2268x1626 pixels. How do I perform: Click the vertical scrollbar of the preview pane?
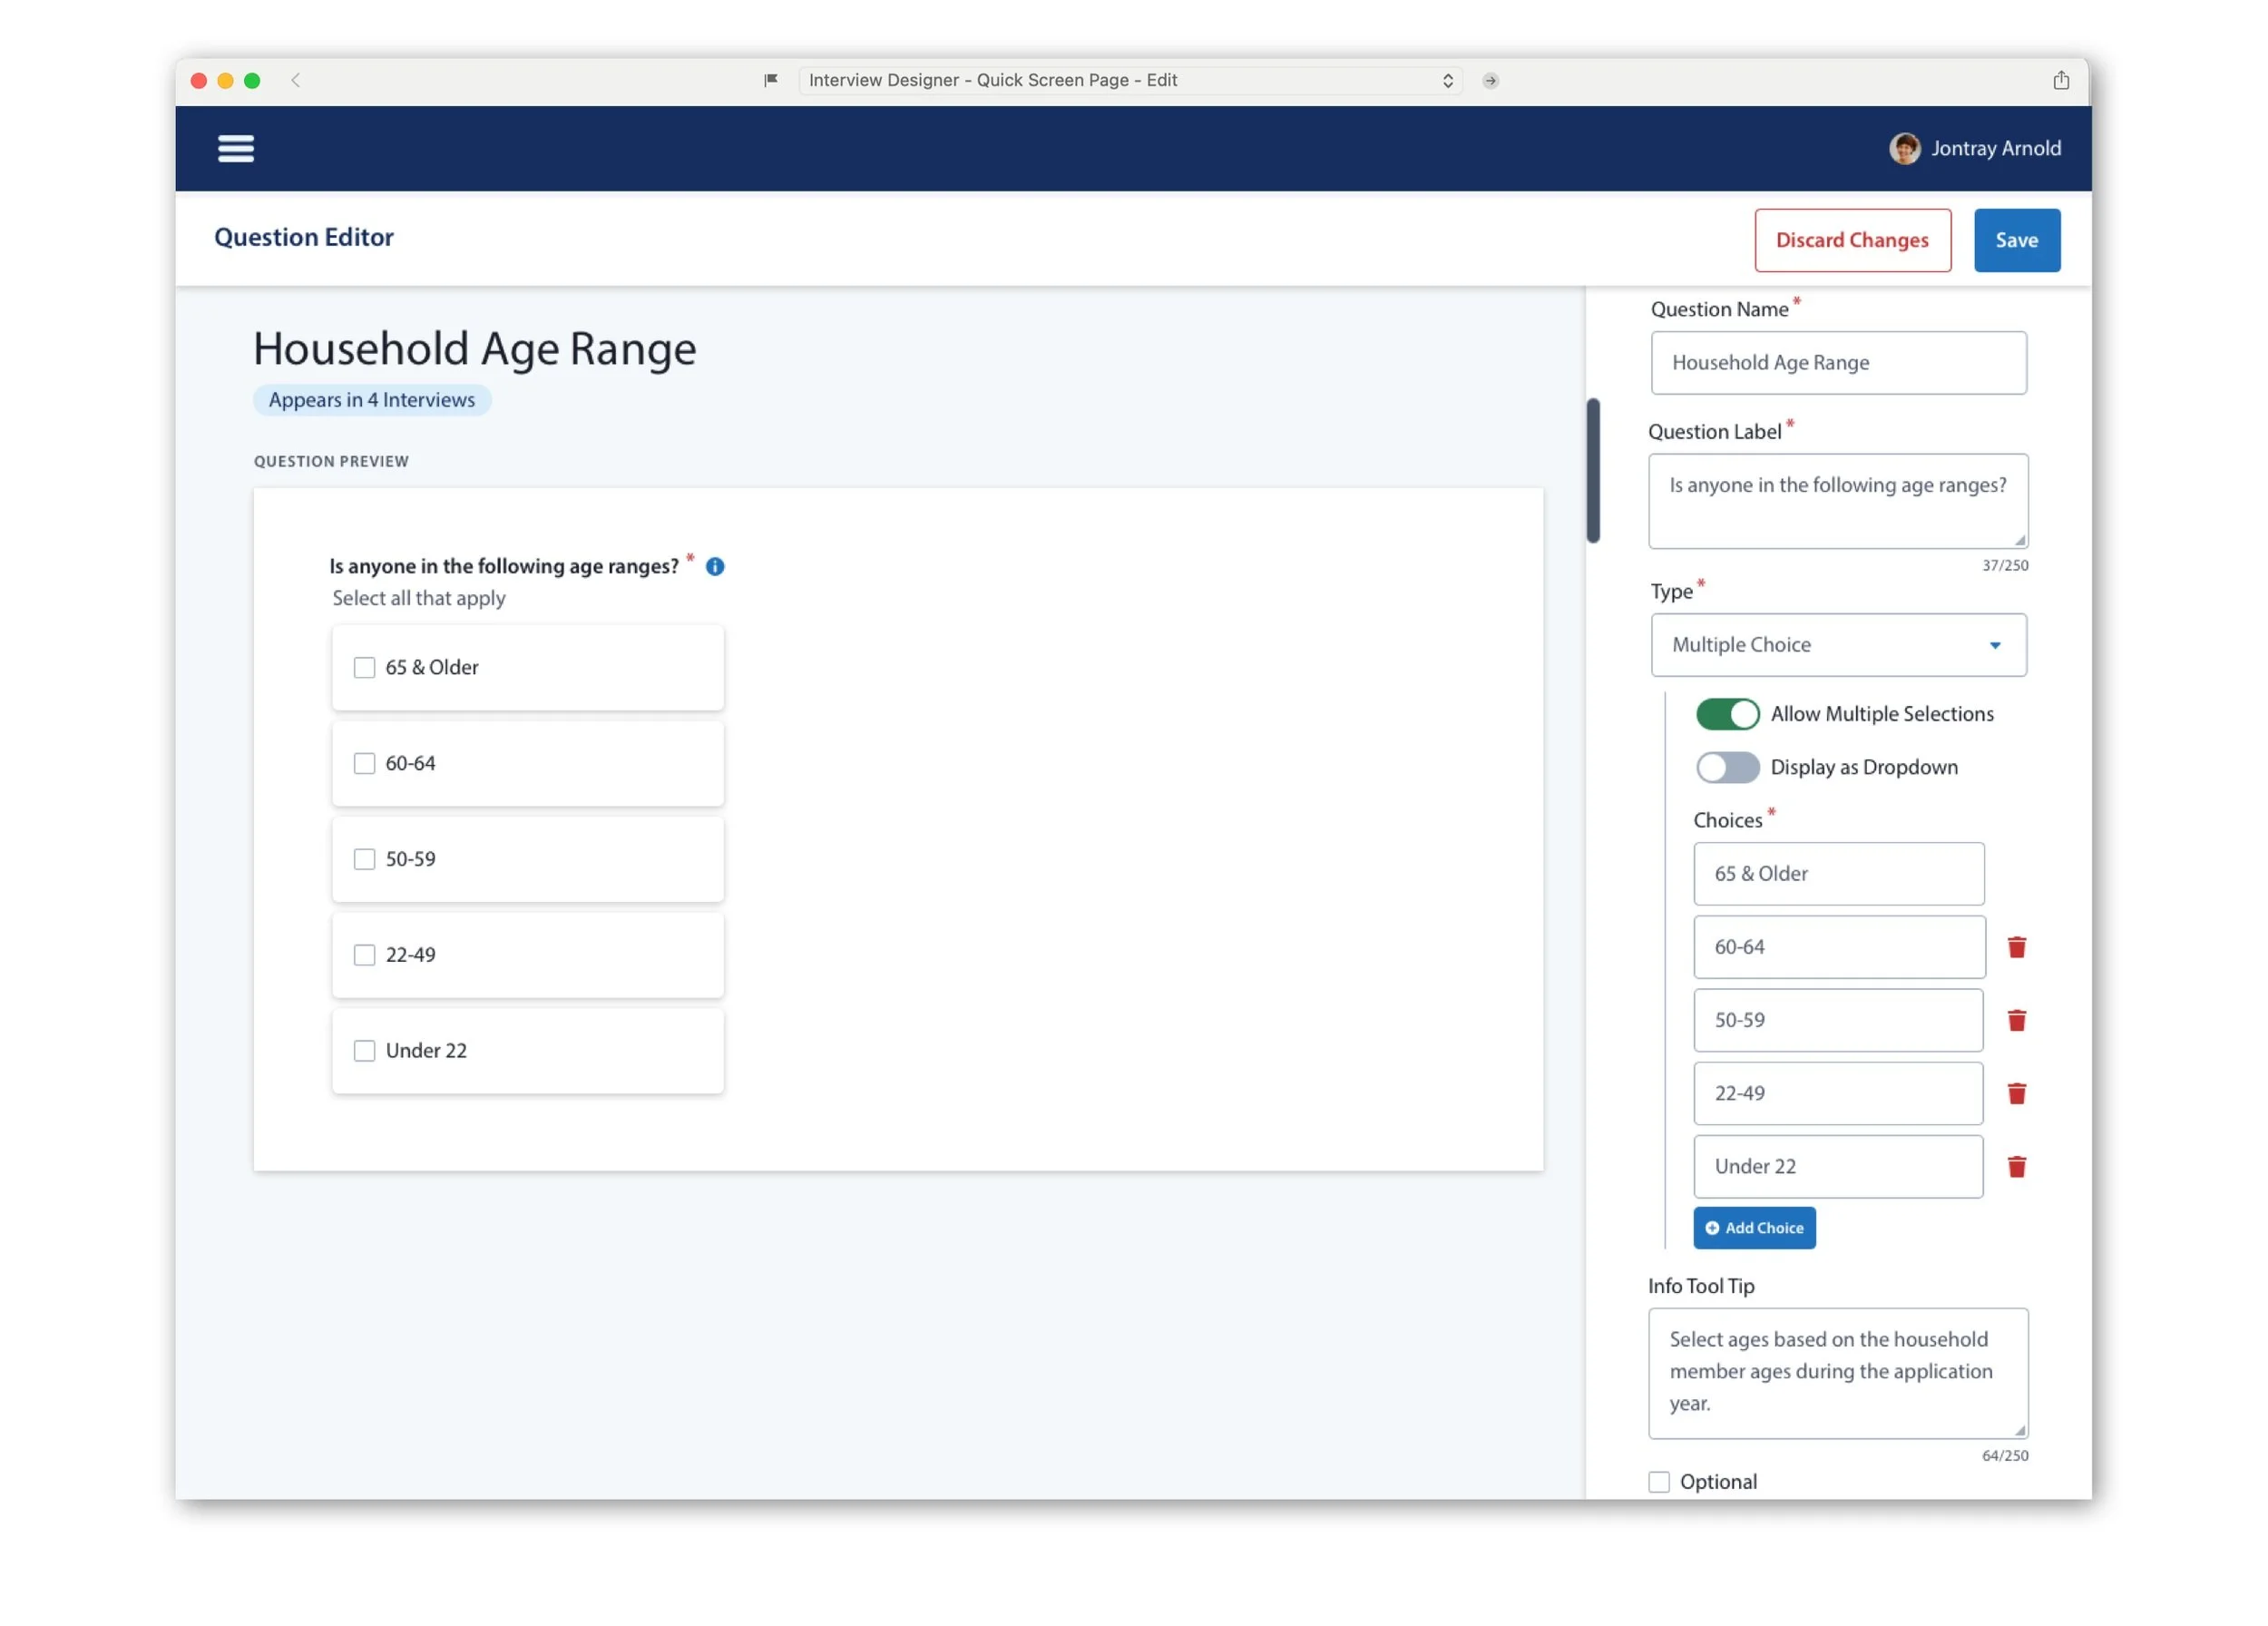pos(1592,470)
